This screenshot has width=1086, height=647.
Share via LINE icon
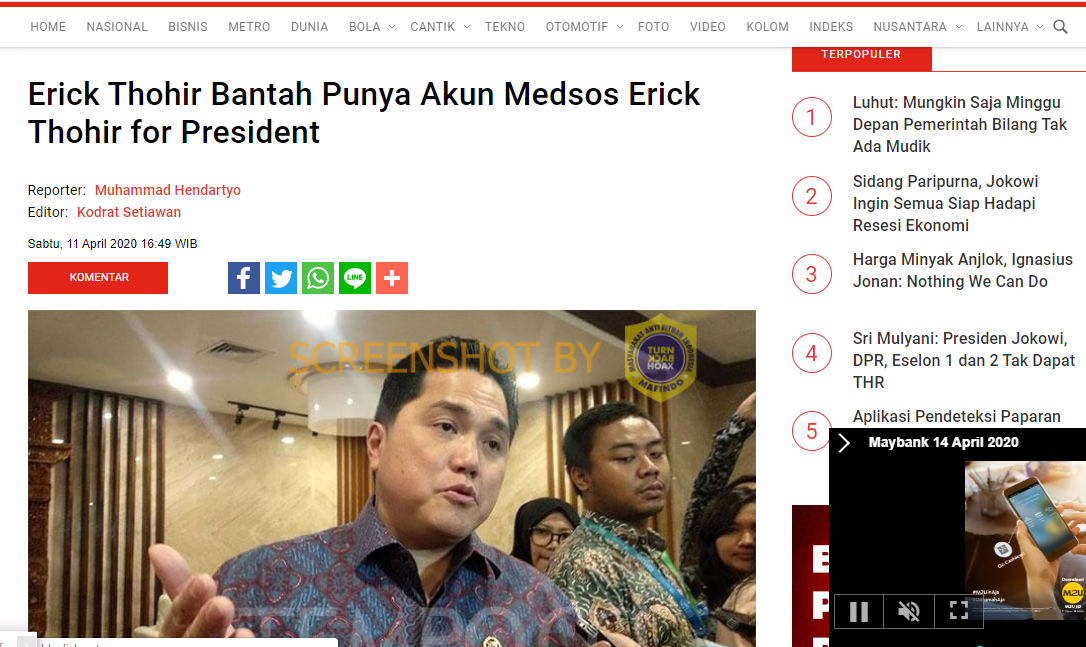(x=355, y=278)
